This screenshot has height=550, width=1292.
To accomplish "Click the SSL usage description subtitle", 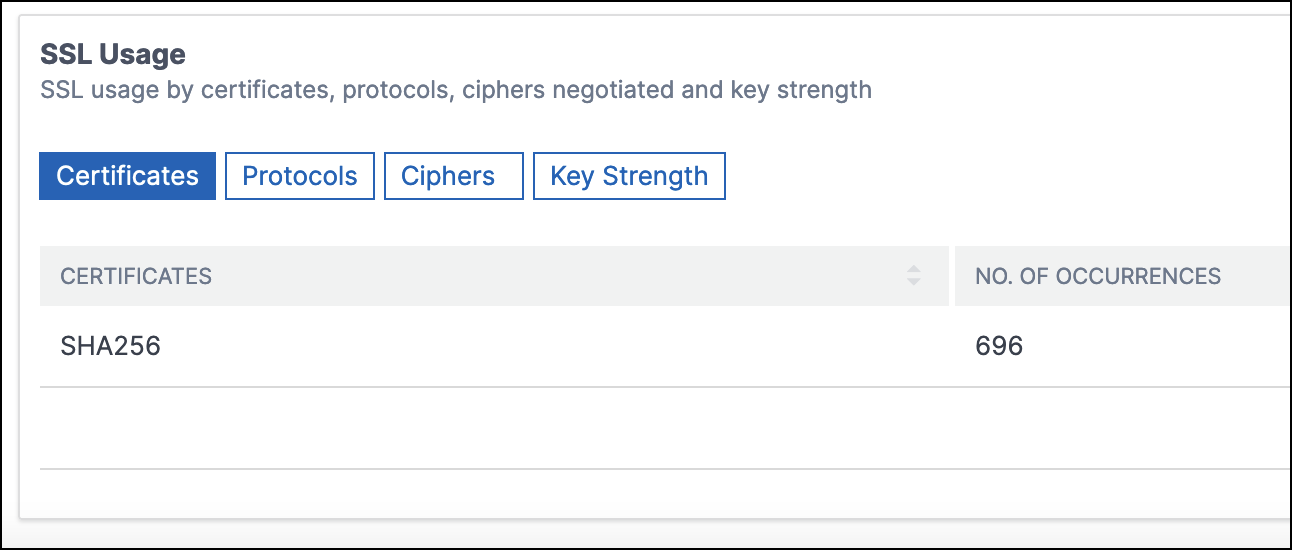I will [x=456, y=90].
